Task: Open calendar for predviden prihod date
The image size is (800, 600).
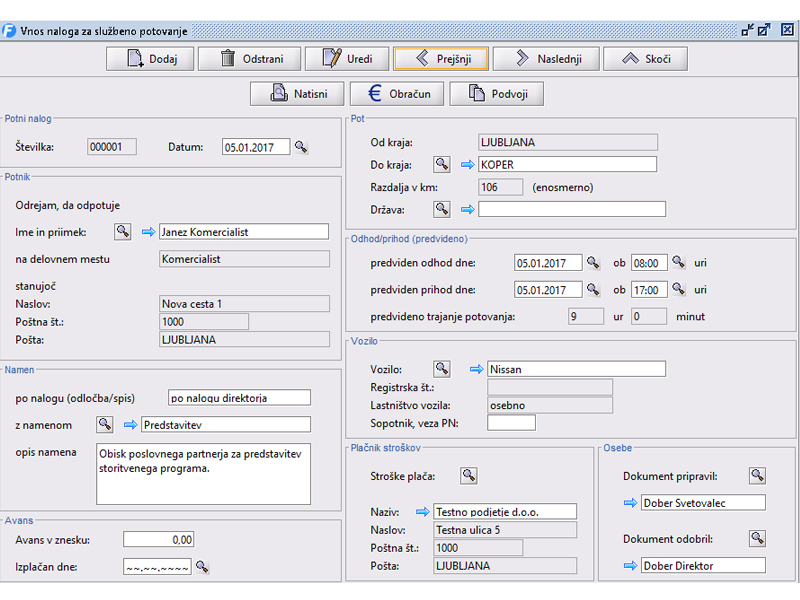Action: (593, 289)
